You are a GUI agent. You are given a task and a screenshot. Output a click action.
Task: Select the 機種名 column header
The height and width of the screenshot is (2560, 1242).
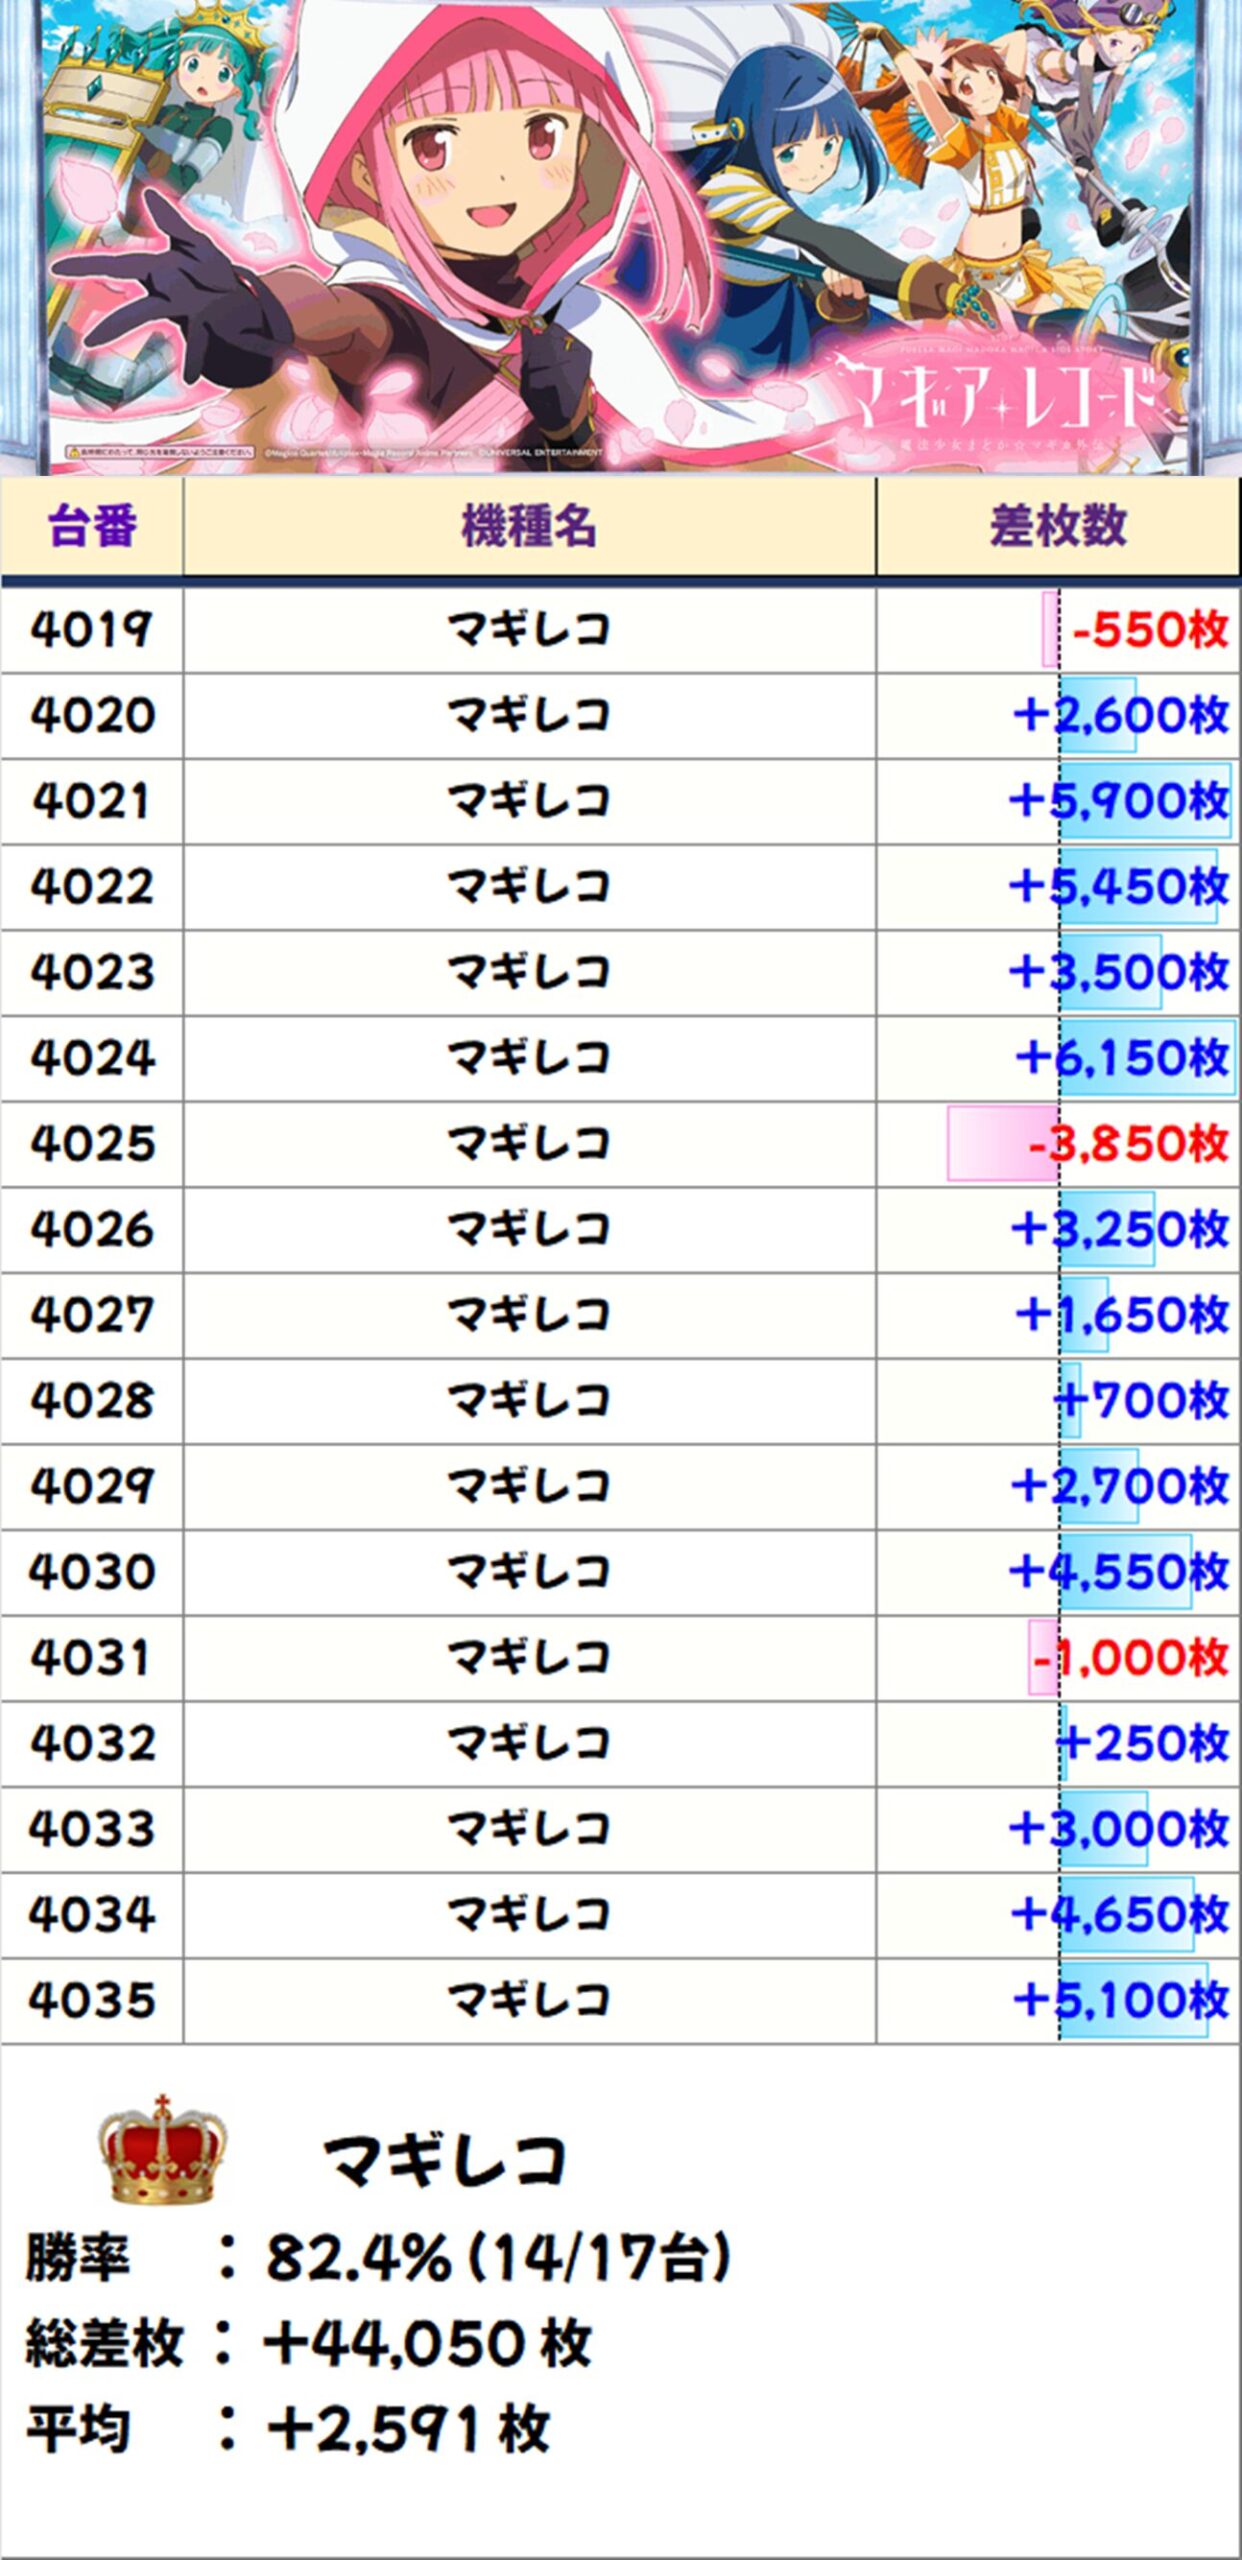529,526
